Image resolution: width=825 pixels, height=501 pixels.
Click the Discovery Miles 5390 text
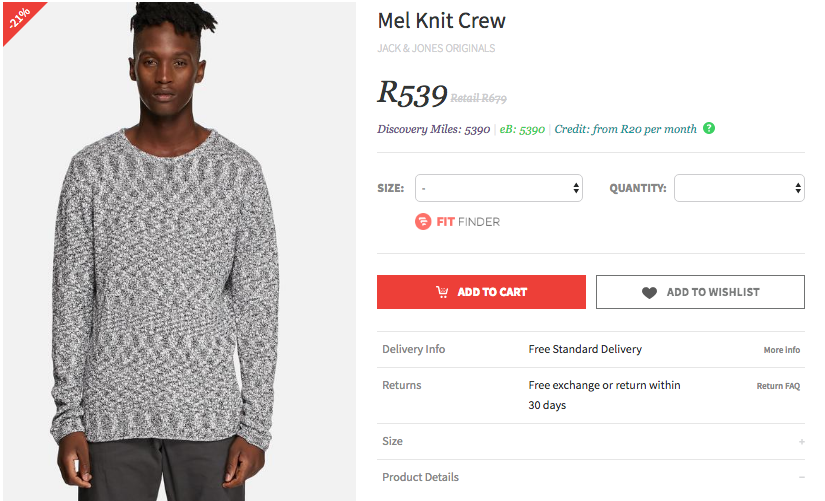433,129
